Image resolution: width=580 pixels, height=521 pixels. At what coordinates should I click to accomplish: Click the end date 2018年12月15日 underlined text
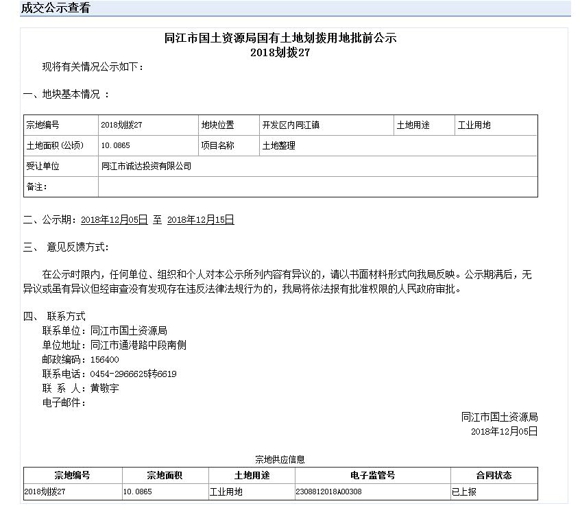tap(200, 220)
